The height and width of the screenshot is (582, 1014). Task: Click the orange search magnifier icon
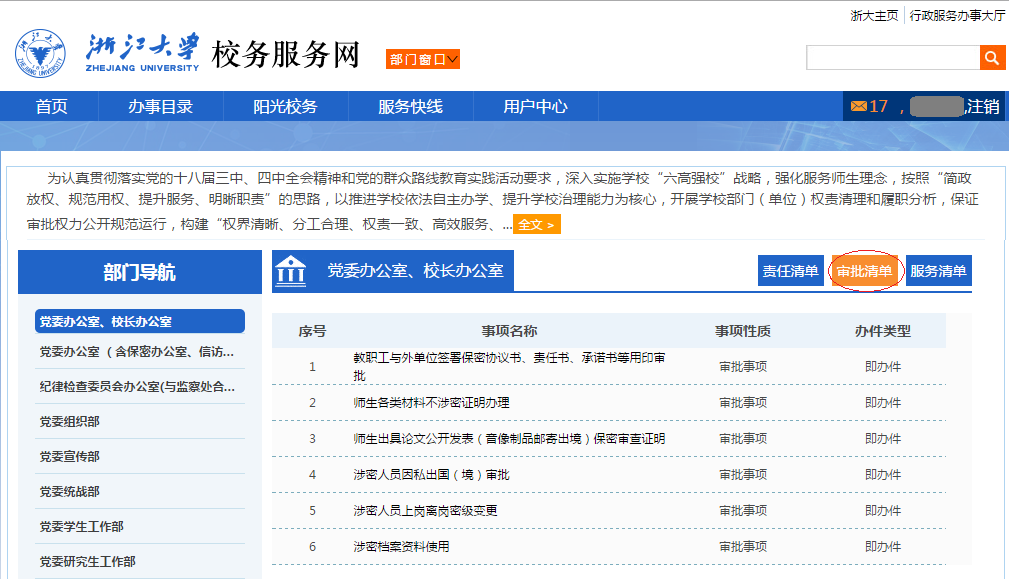[x=991, y=58]
